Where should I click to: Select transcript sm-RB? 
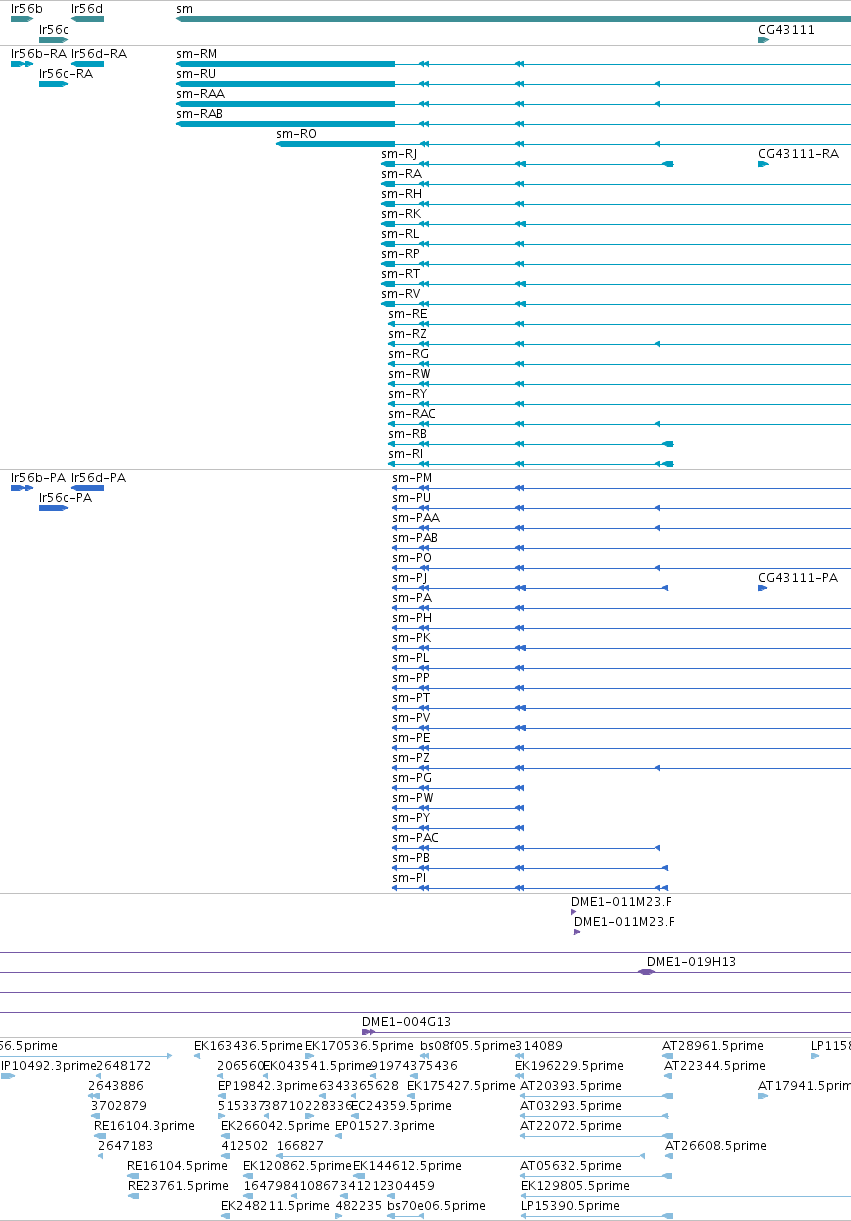pyautogui.click(x=408, y=433)
